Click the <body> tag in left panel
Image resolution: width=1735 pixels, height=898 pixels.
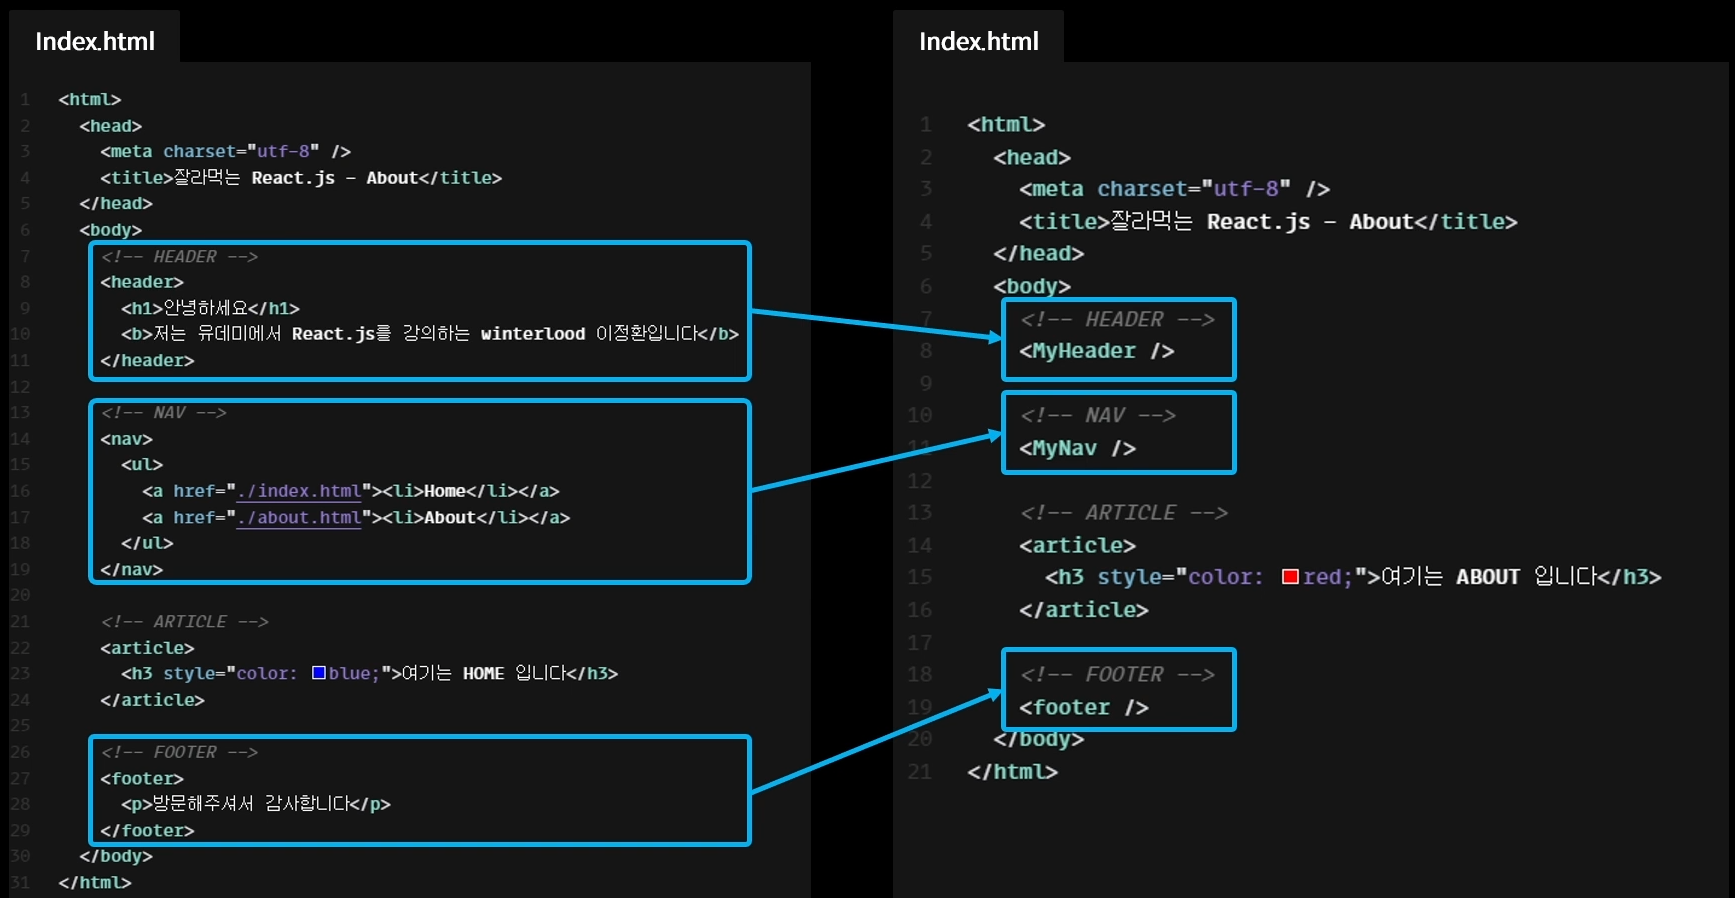111,230
